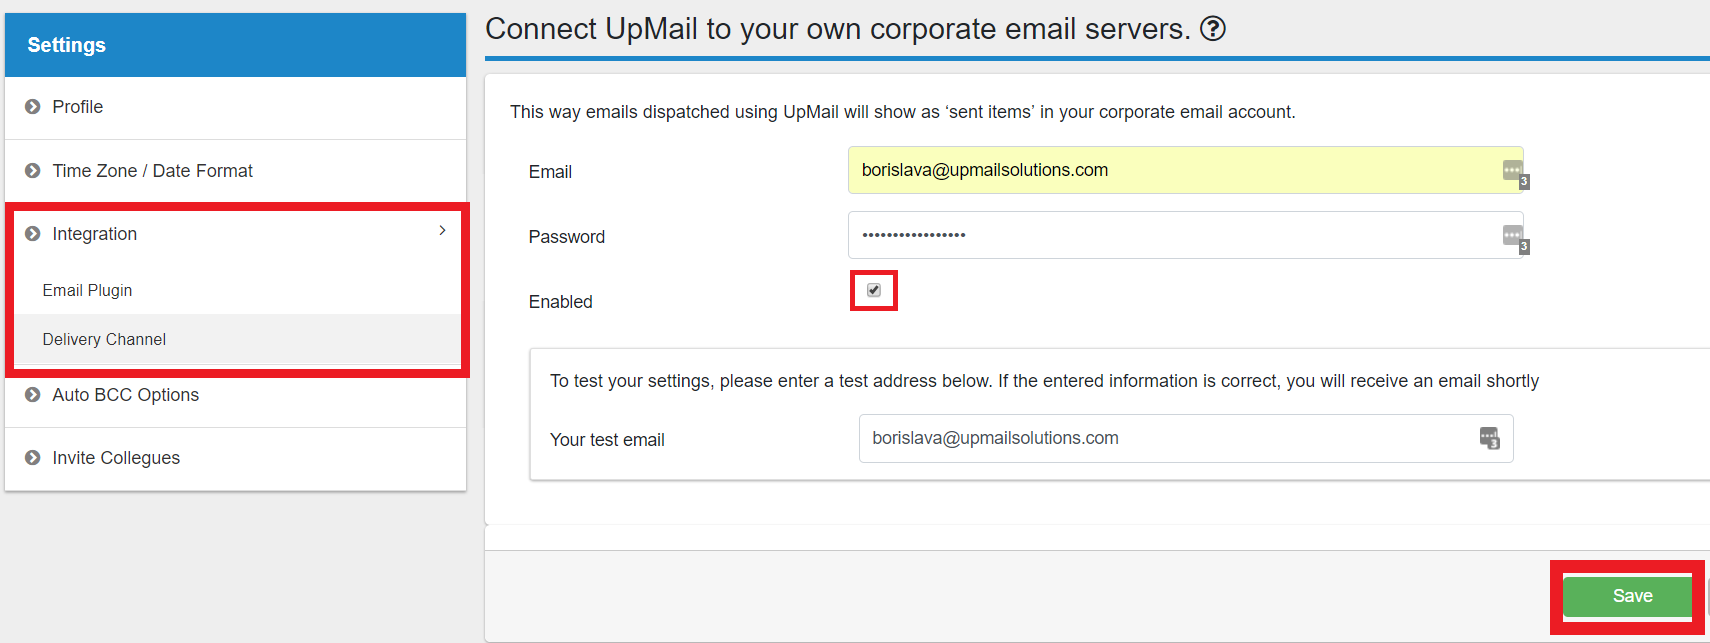This screenshot has width=1710, height=643.
Task: Focus the Password input field
Action: point(1170,236)
